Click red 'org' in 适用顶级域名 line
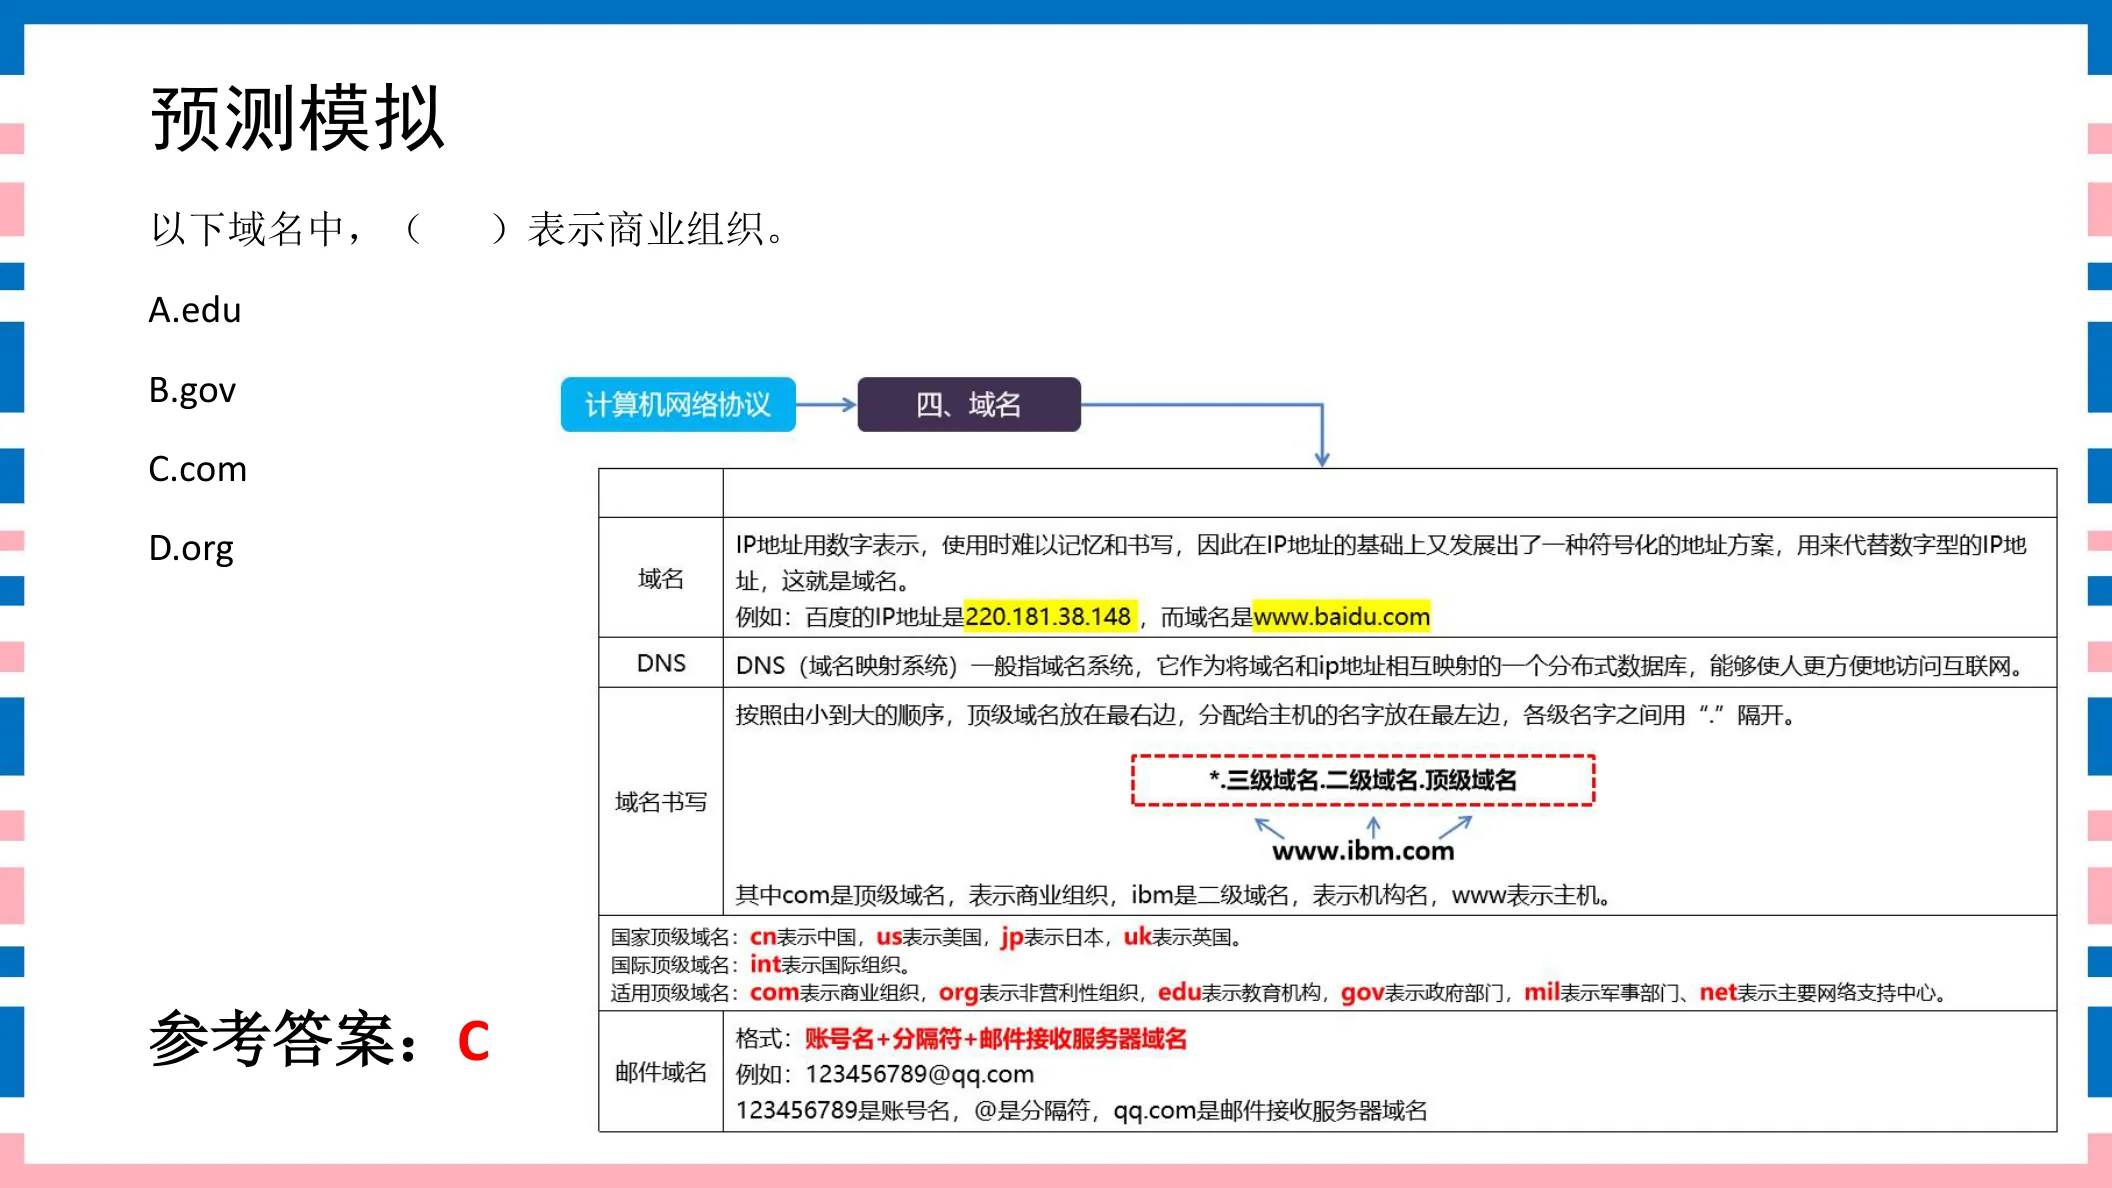Viewport: 2112px width, 1188px height. 958,992
